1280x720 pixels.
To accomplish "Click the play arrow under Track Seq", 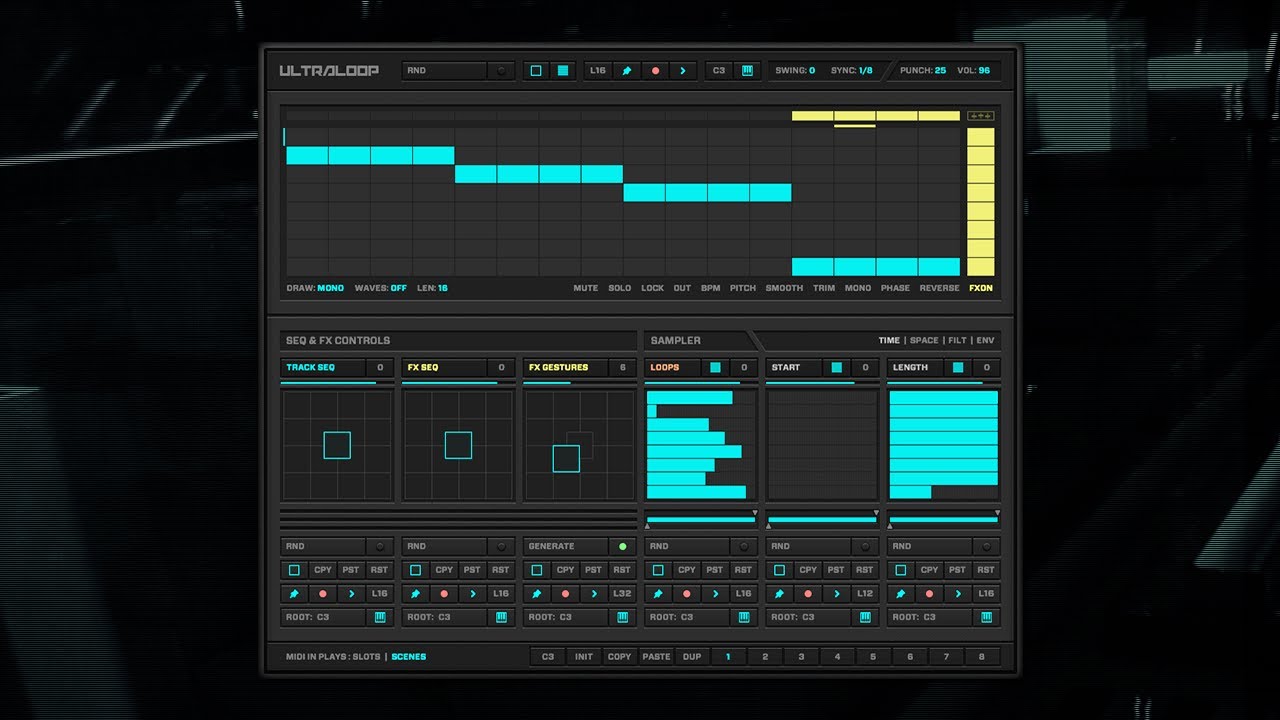I will click(x=351, y=593).
